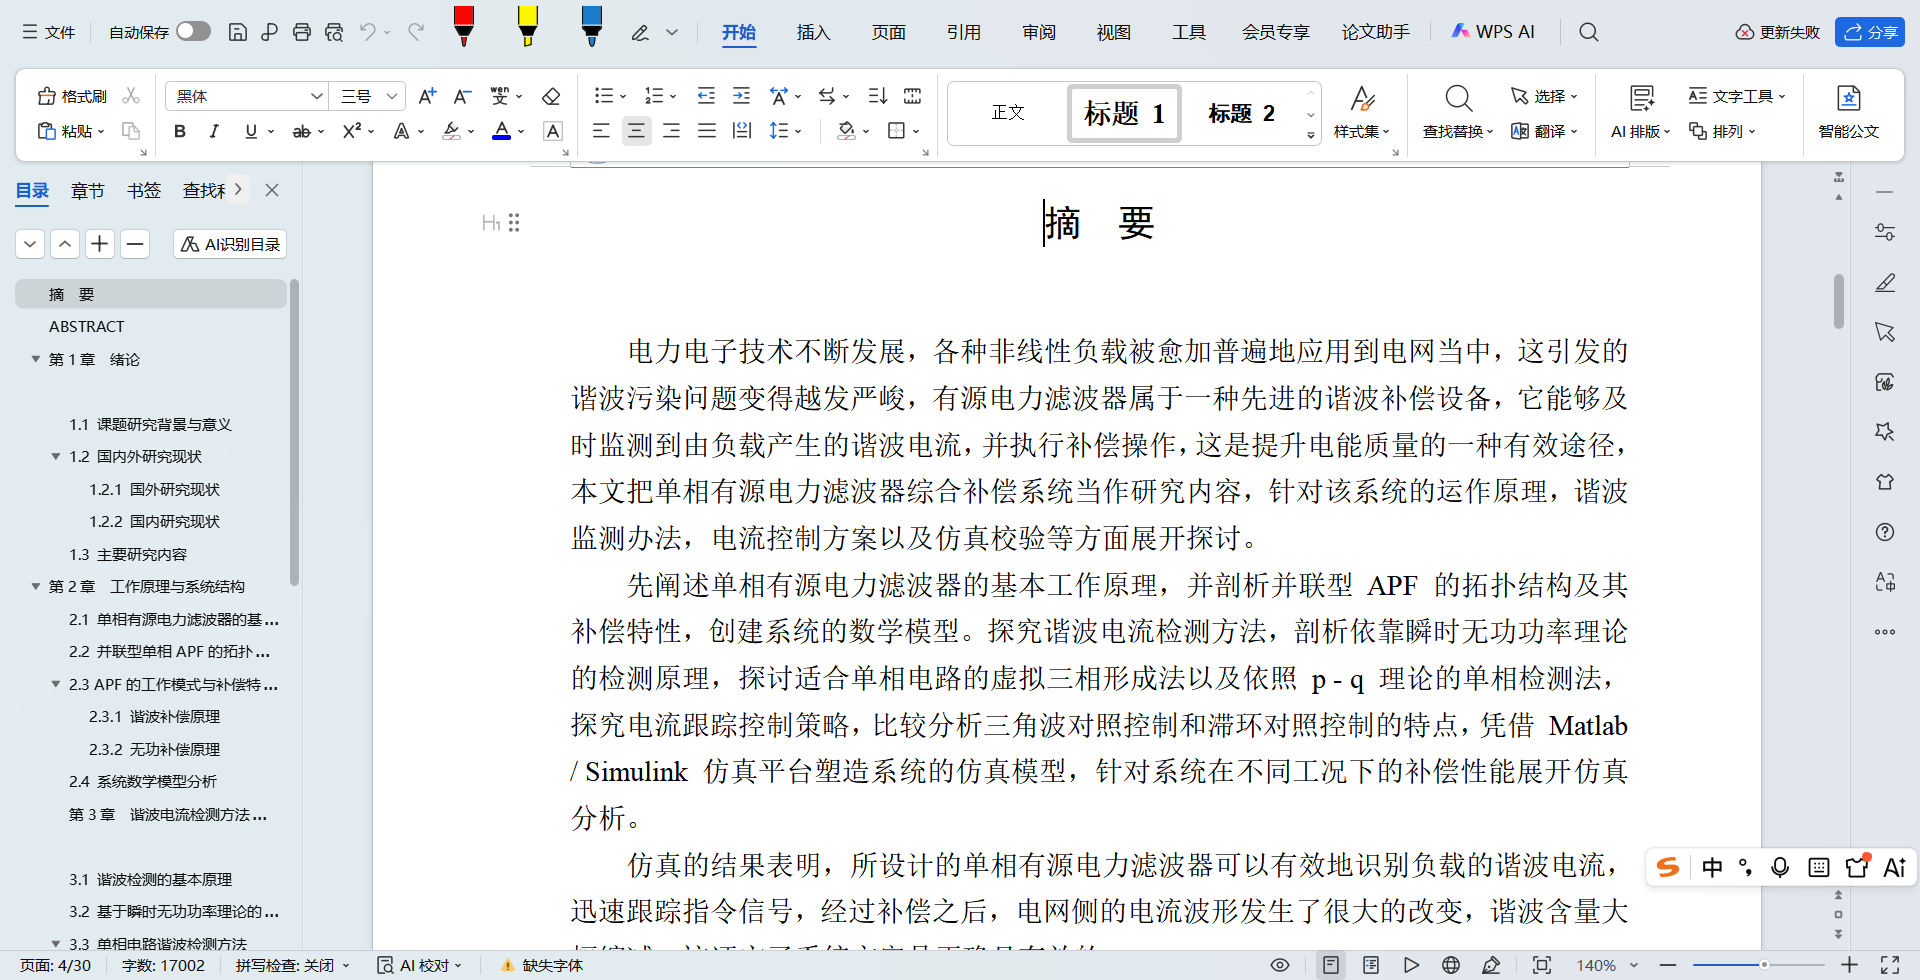Image resolution: width=1920 pixels, height=980 pixels.
Task: Click the Increase font size icon
Action: click(427, 96)
